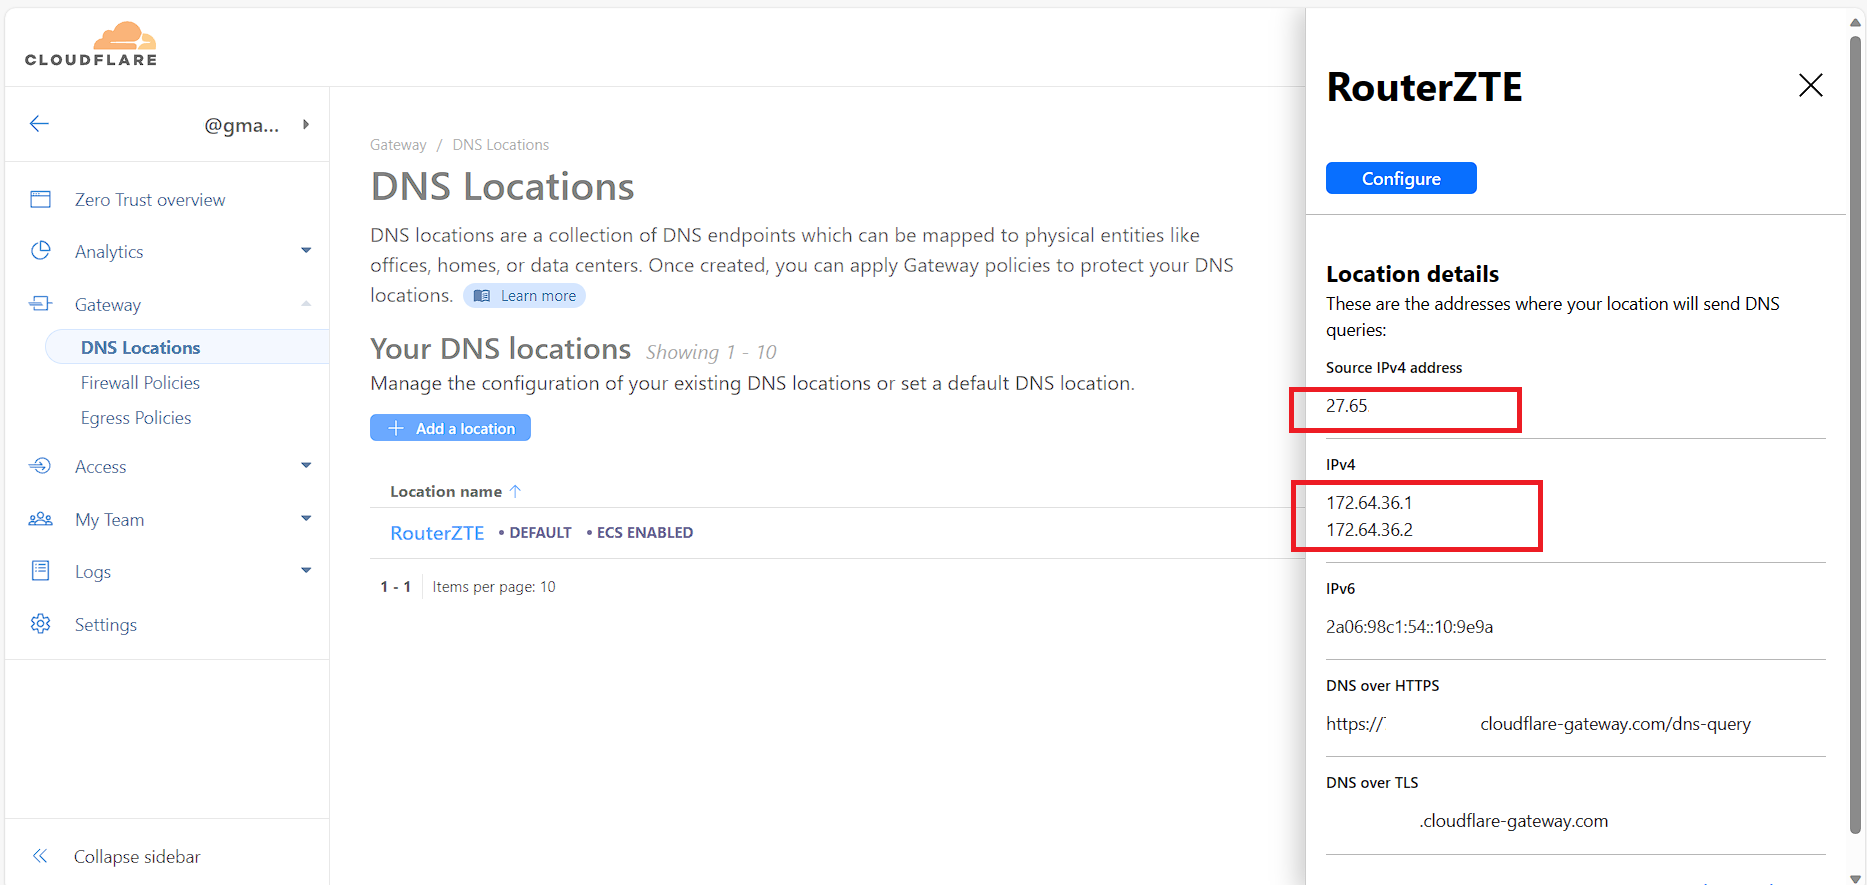Click the scrollbar down arrow
The image size is (1867, 885).
(1856, 878)
